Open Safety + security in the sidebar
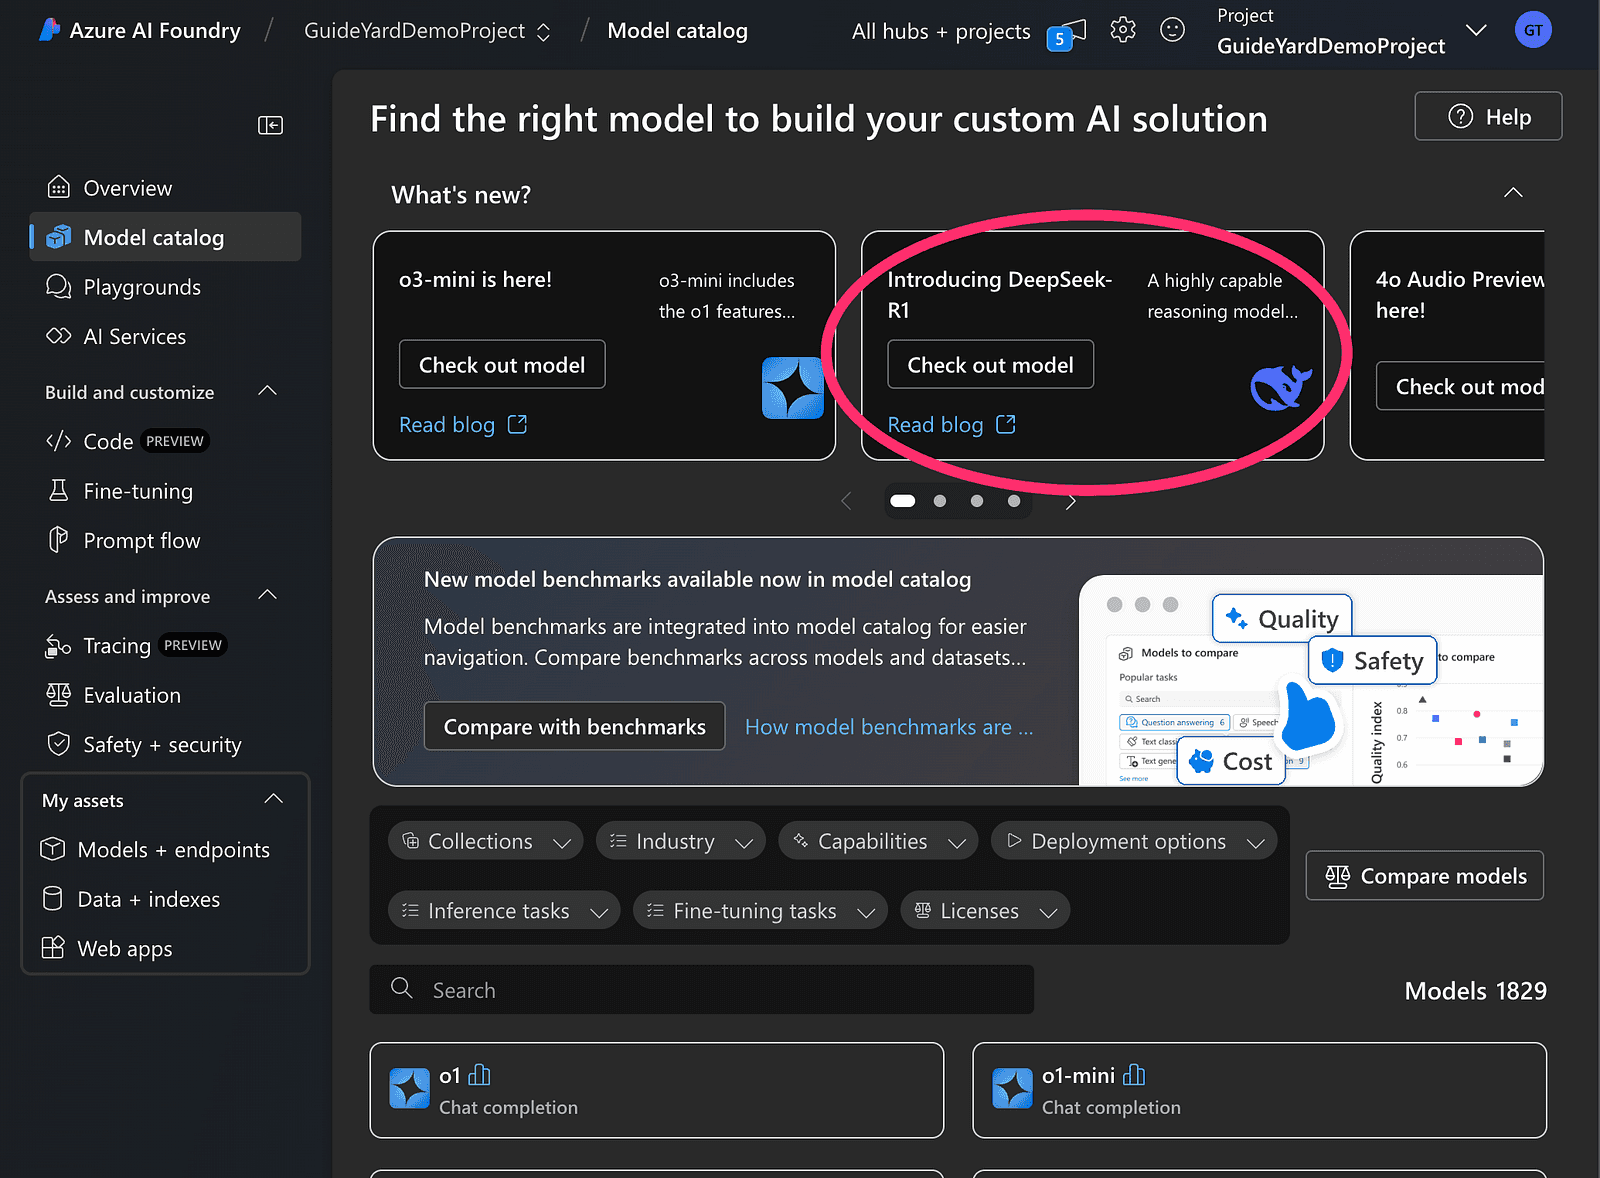1600x1178 pixels. 165,744
